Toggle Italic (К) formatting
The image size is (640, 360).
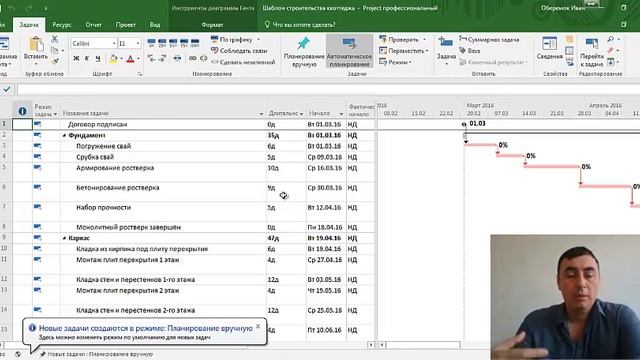[x=87, y=59]
